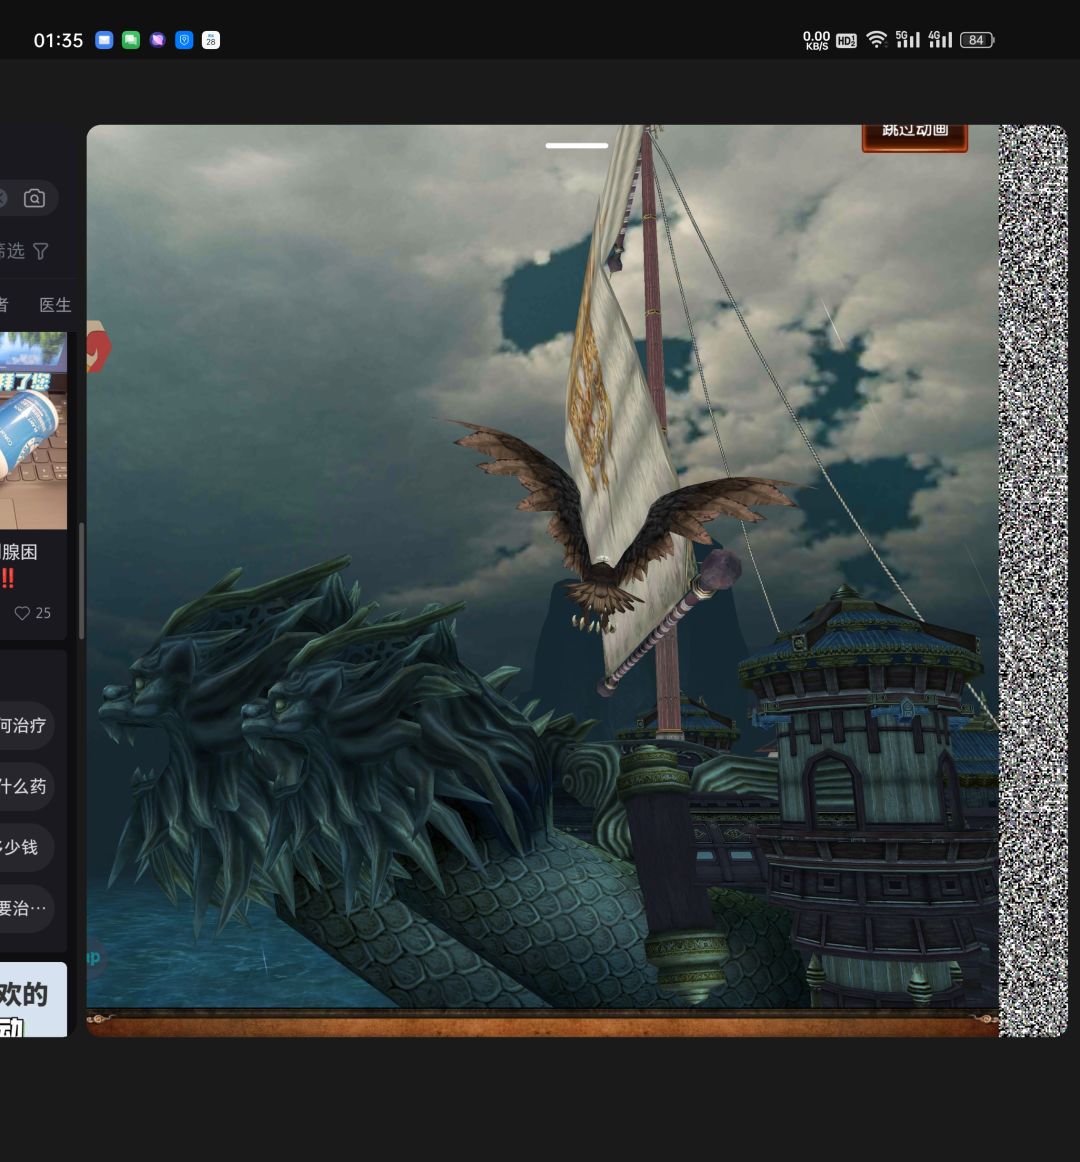The height and width of the screenshot is (1162, 1080).
Task: Tap the battery 84 indicator
Action: (x=977, y=40)
